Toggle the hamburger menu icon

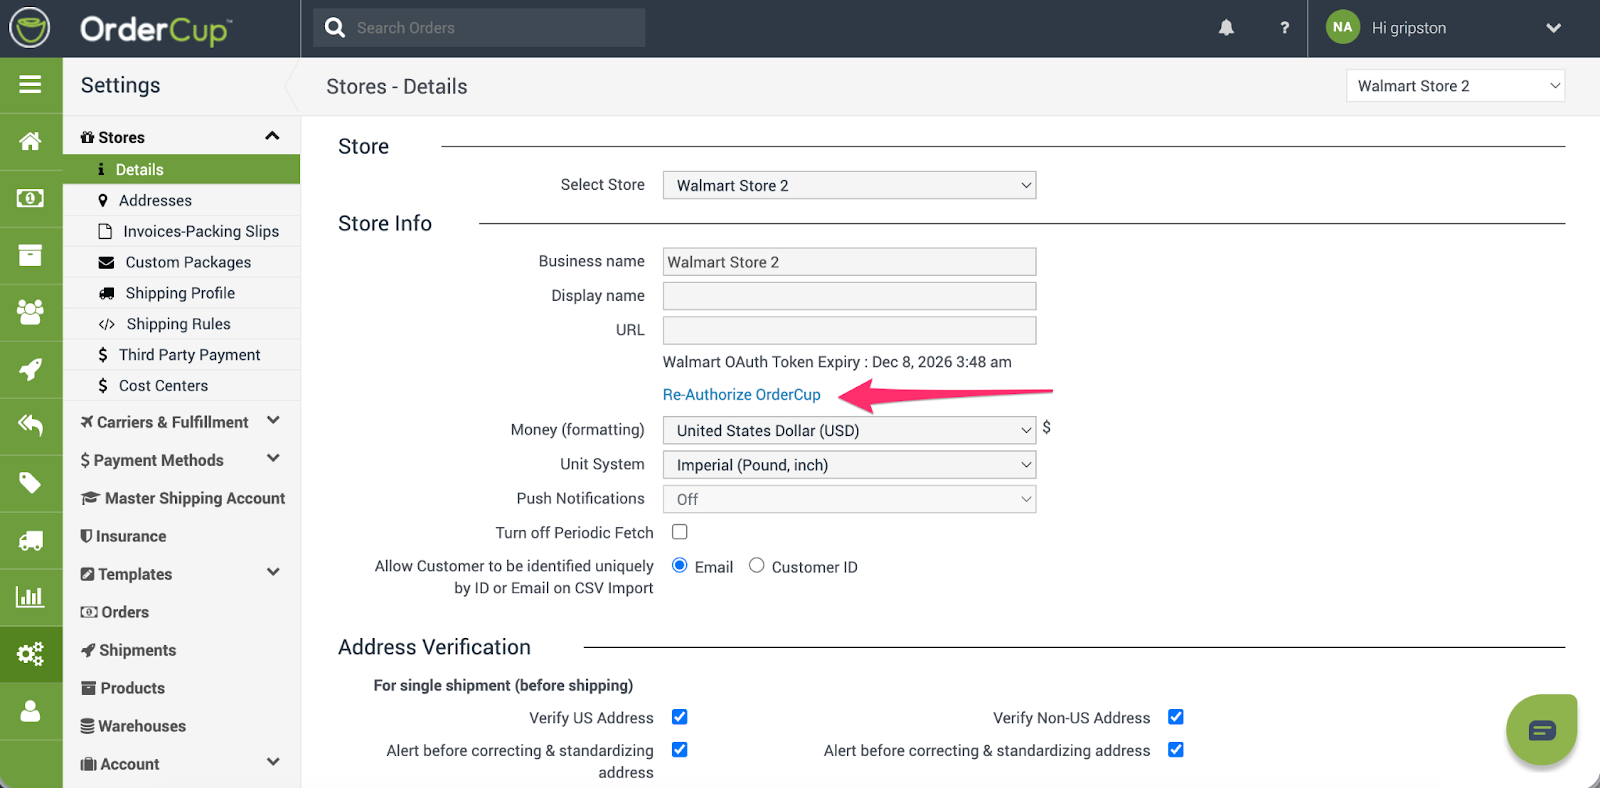(x=30, y=85)
